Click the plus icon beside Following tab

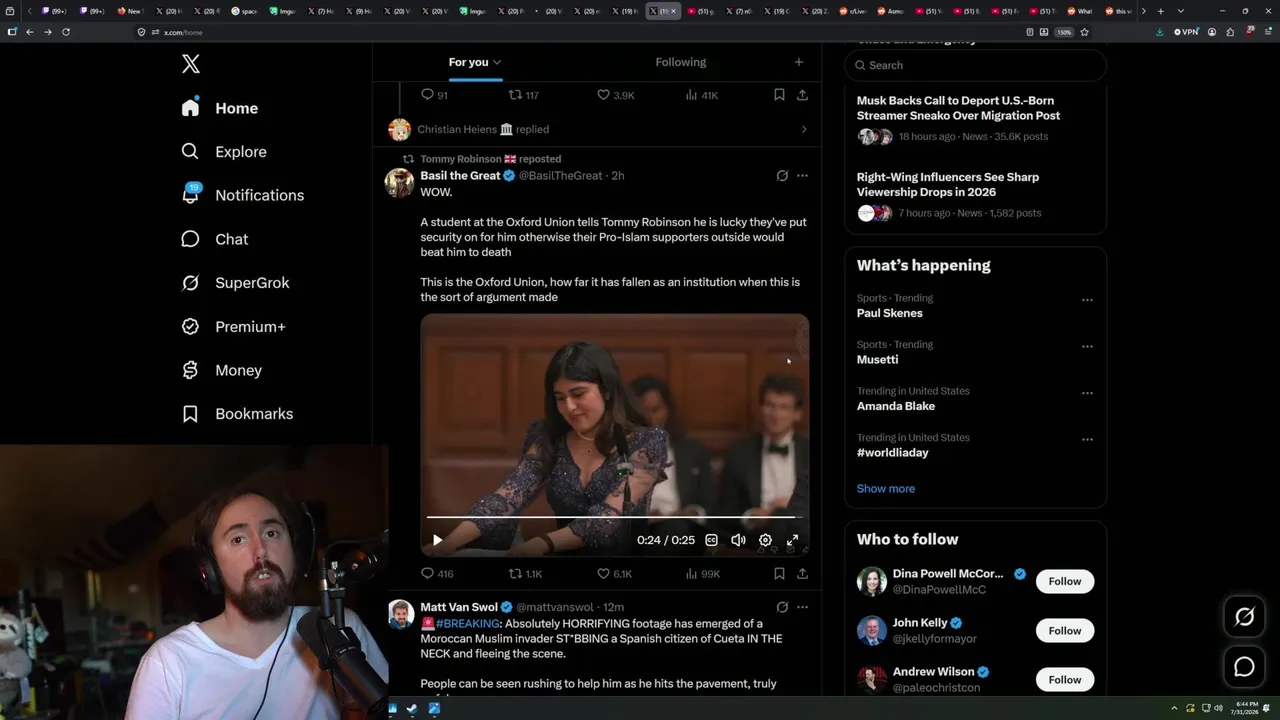(x=798, y=62)
